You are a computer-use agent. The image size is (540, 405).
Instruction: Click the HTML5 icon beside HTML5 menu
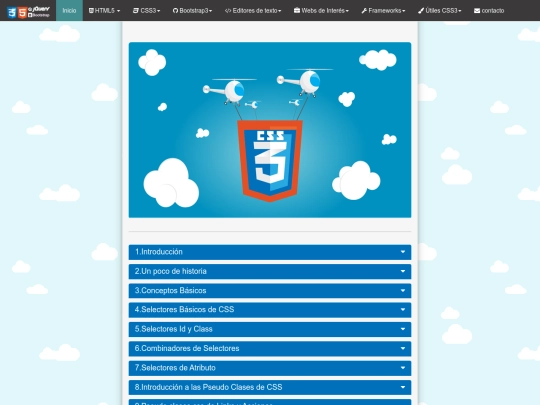(x=91, y=11)
